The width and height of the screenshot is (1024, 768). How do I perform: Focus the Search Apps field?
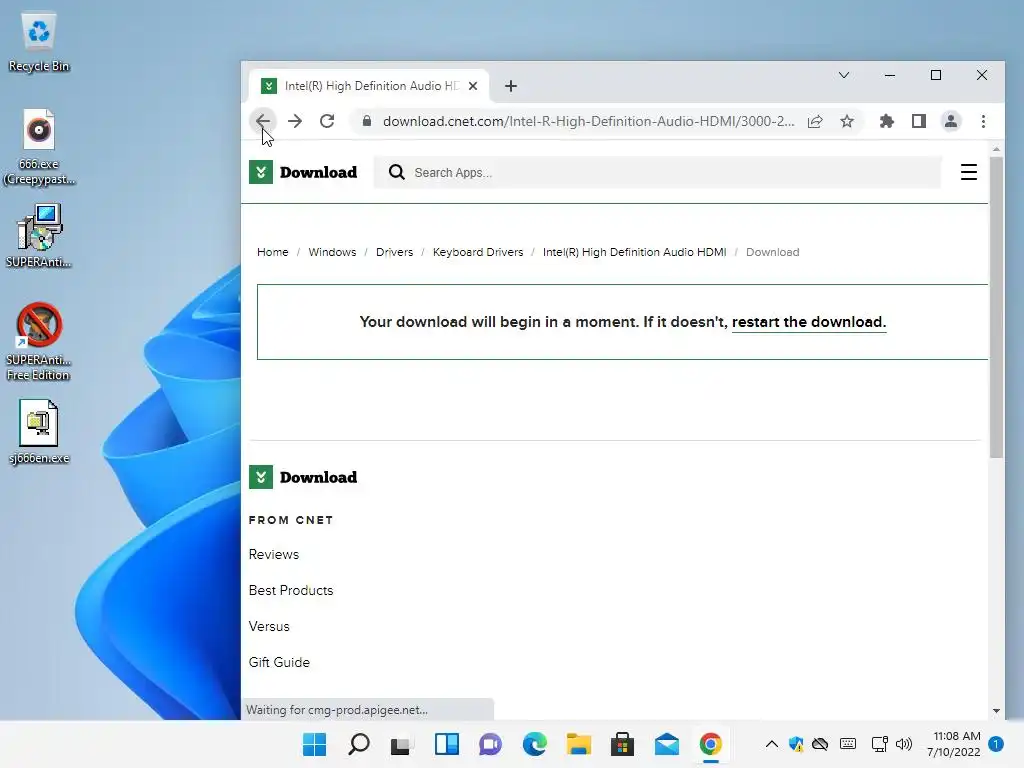(657, 172)
